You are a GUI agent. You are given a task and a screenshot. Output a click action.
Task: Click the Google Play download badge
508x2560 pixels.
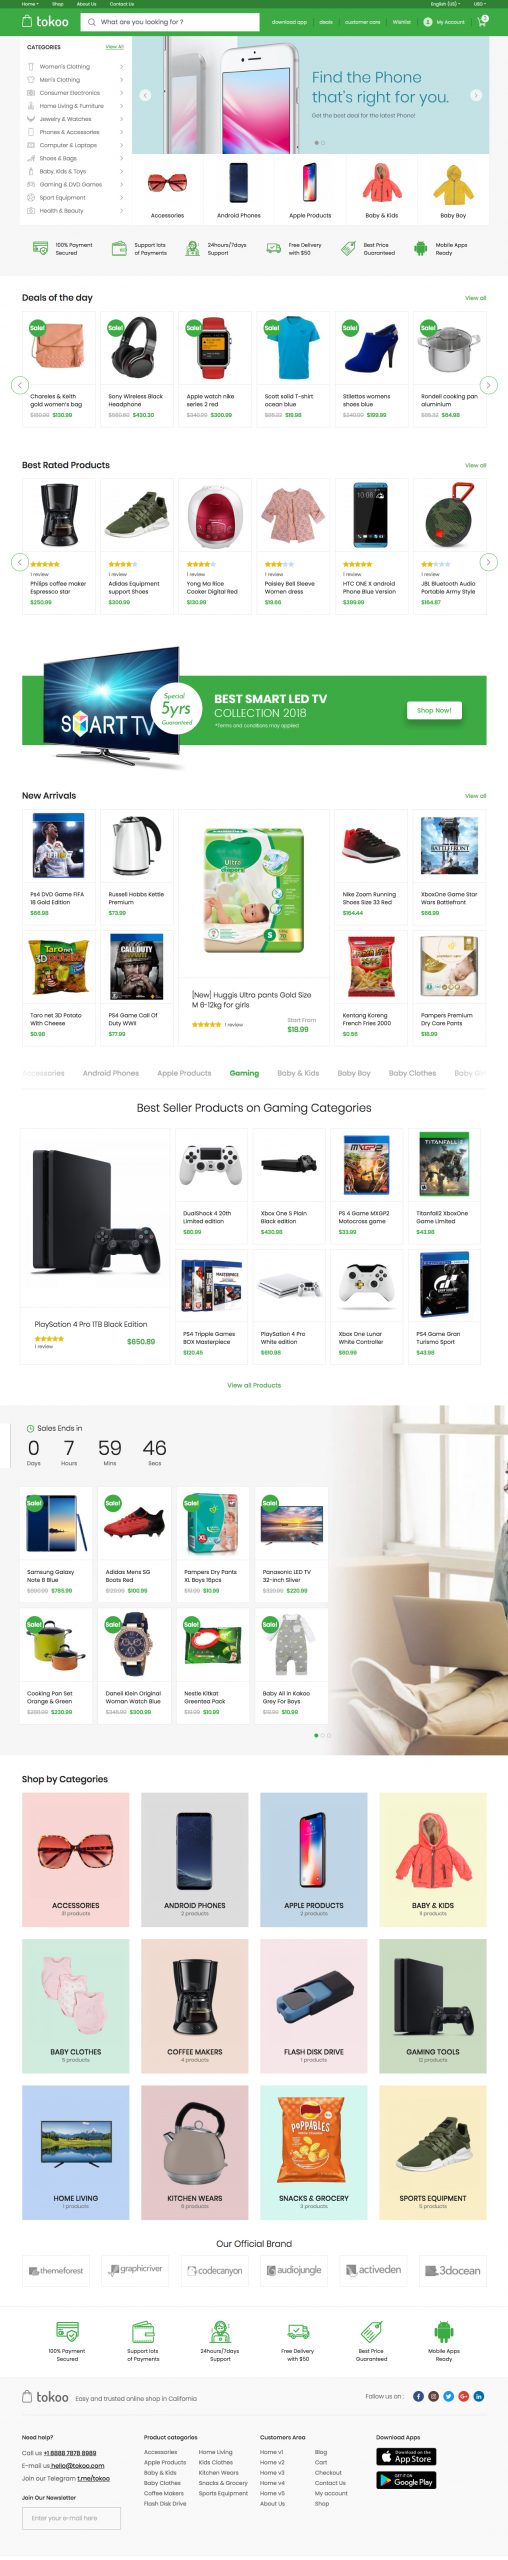click(x=406, y=2480)
